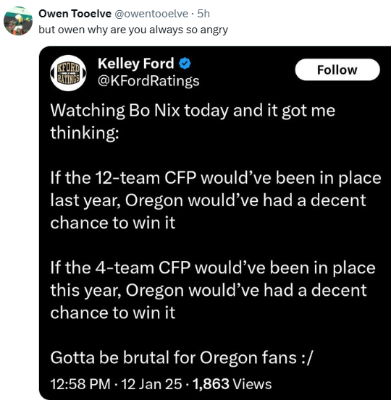Image resolution: width=391 pixels, height=400 pixels.
Task: Open Owen Tooelve's profile avatar
Action: pyautogui.click(x=18, y=21)
